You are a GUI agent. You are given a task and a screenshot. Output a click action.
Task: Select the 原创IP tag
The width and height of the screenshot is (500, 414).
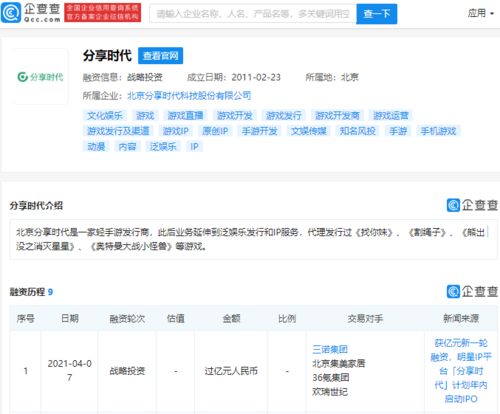click(215, 131)
